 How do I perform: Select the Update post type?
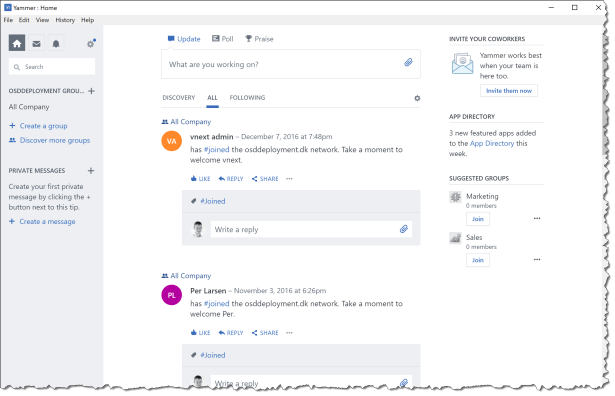click(184, 39)
